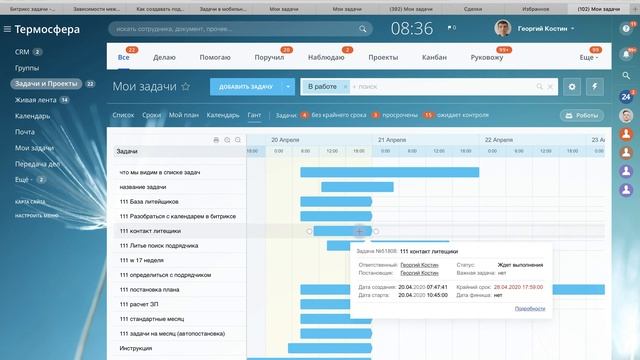Switch to the Наблюдаю tab
The height and width of the screenshot is (360, 640).
click(326, 58)
